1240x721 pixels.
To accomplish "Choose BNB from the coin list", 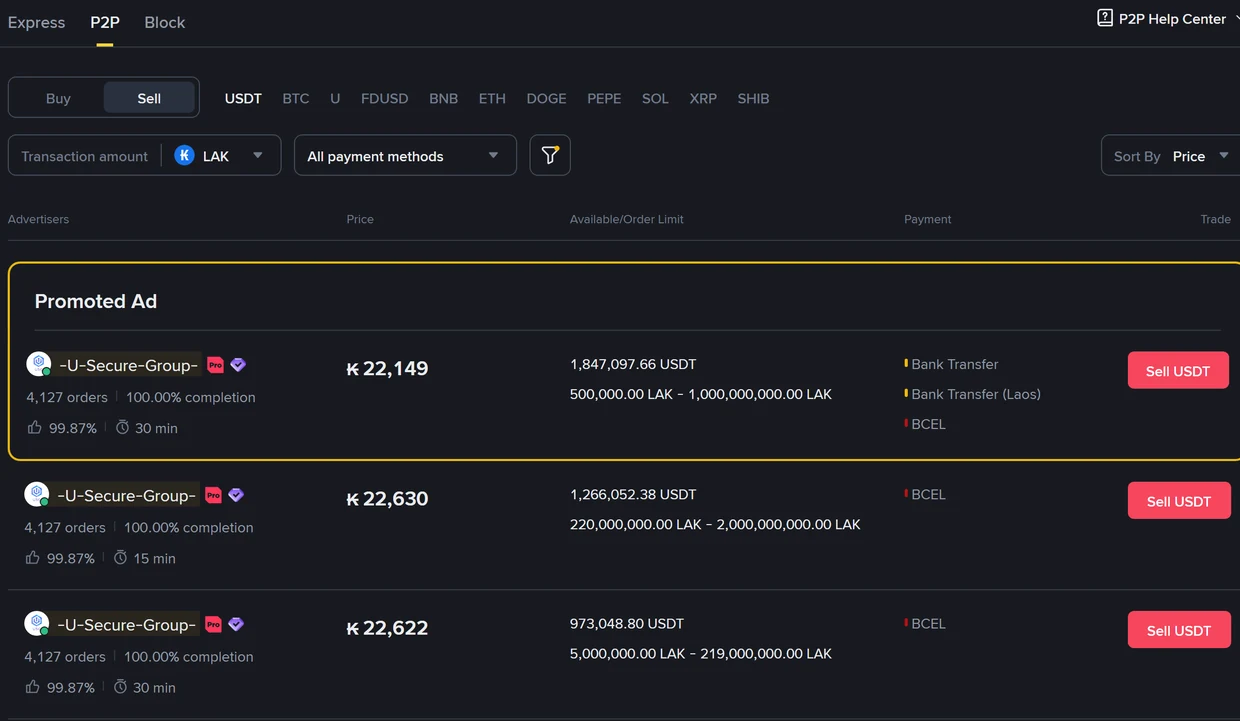I will coord(443,98).
